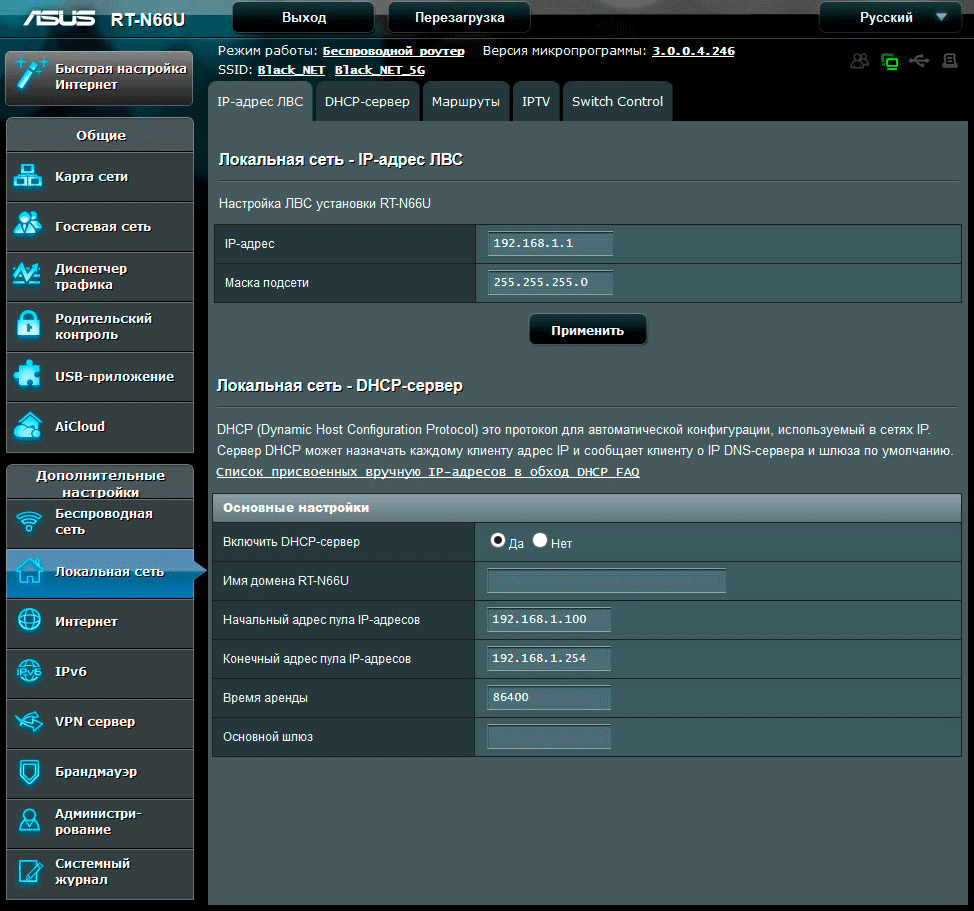Select 'Да' to enable DHCP server
Viewport: 974px width, 911px height.
tap(498, 540)
